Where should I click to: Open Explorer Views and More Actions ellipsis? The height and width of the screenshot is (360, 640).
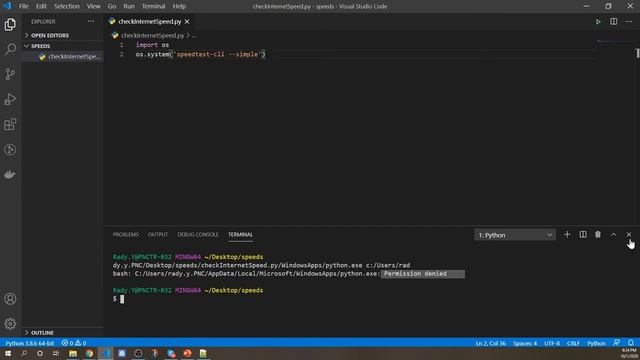point(91,22)
